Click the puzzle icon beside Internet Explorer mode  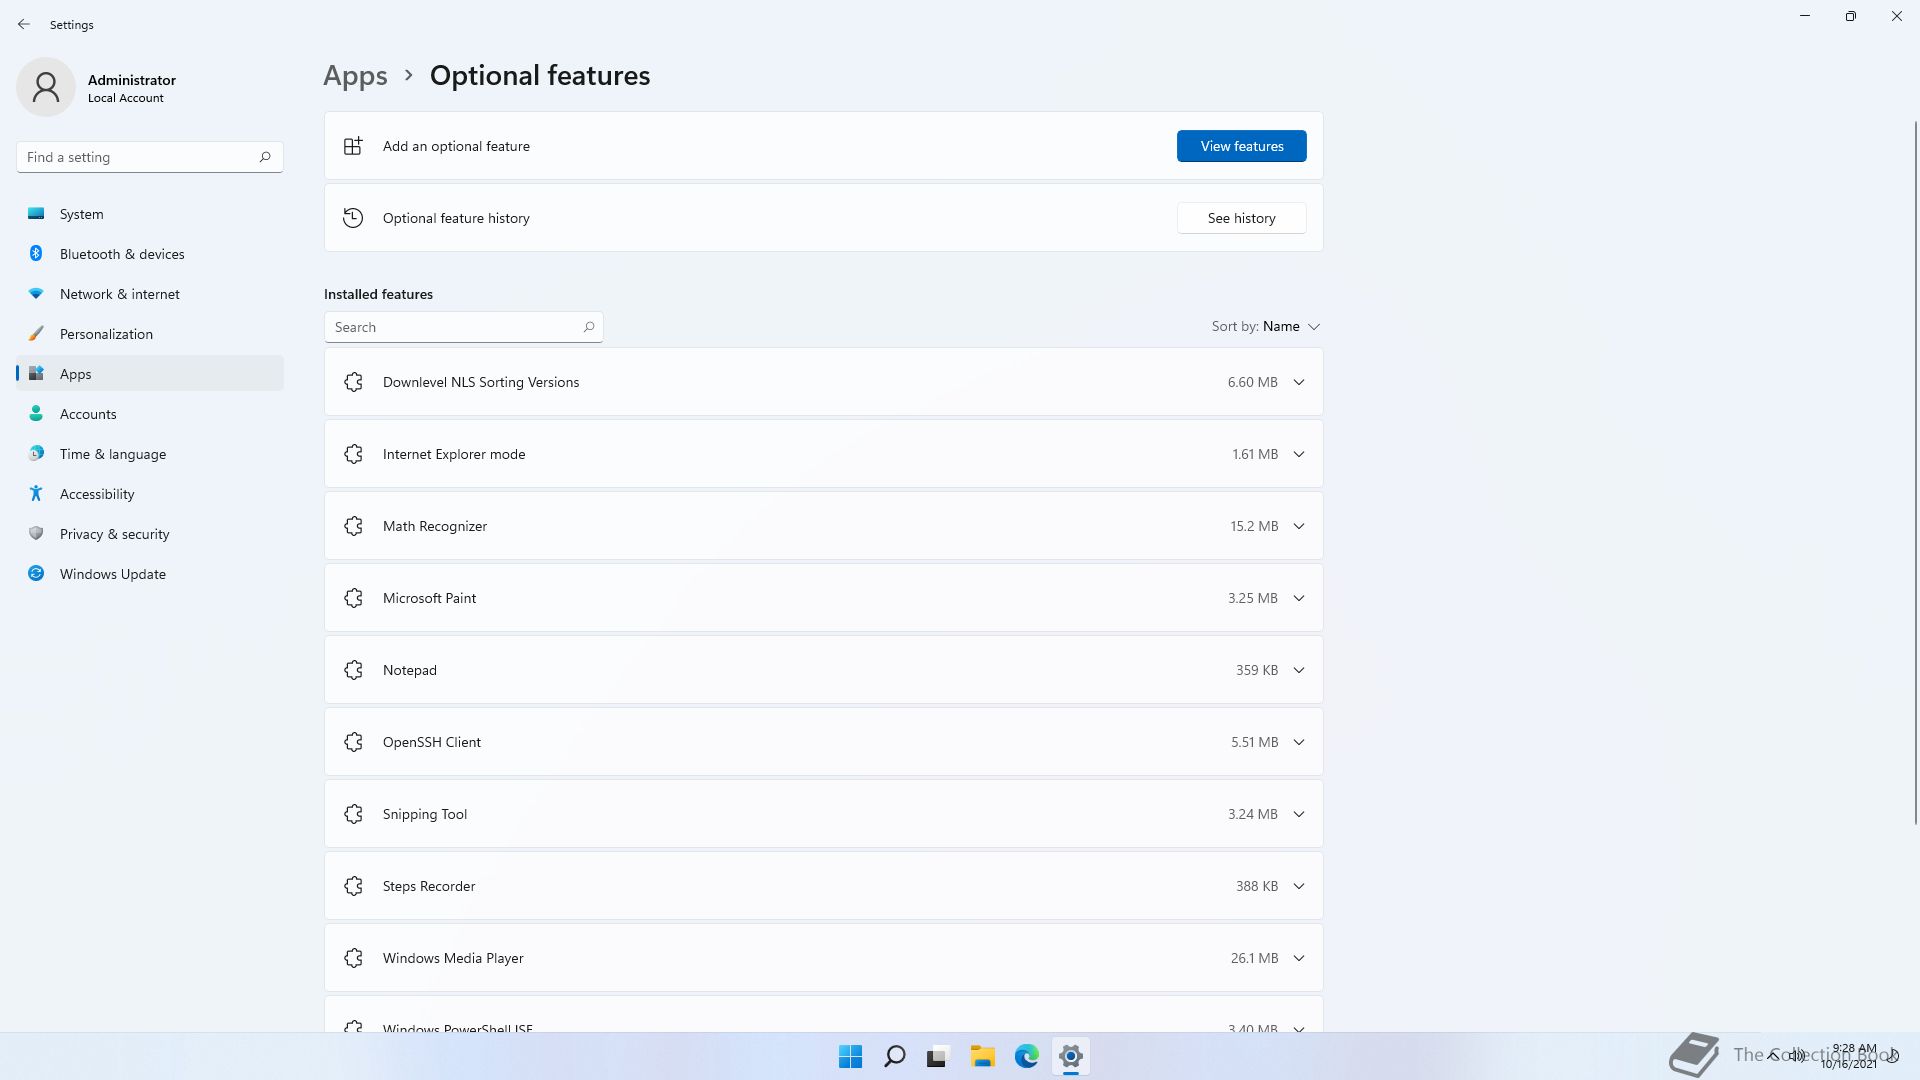(x=353, y=454)
